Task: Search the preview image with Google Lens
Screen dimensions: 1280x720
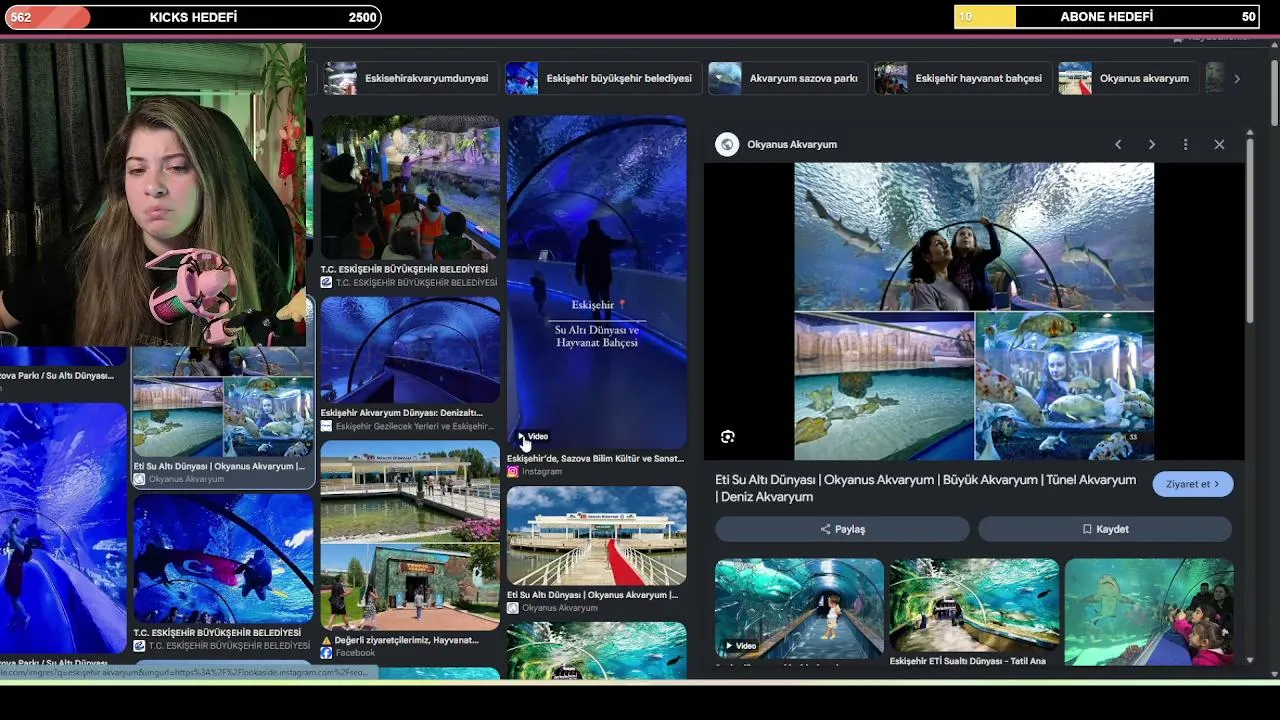Action: (x=727, y=437)
